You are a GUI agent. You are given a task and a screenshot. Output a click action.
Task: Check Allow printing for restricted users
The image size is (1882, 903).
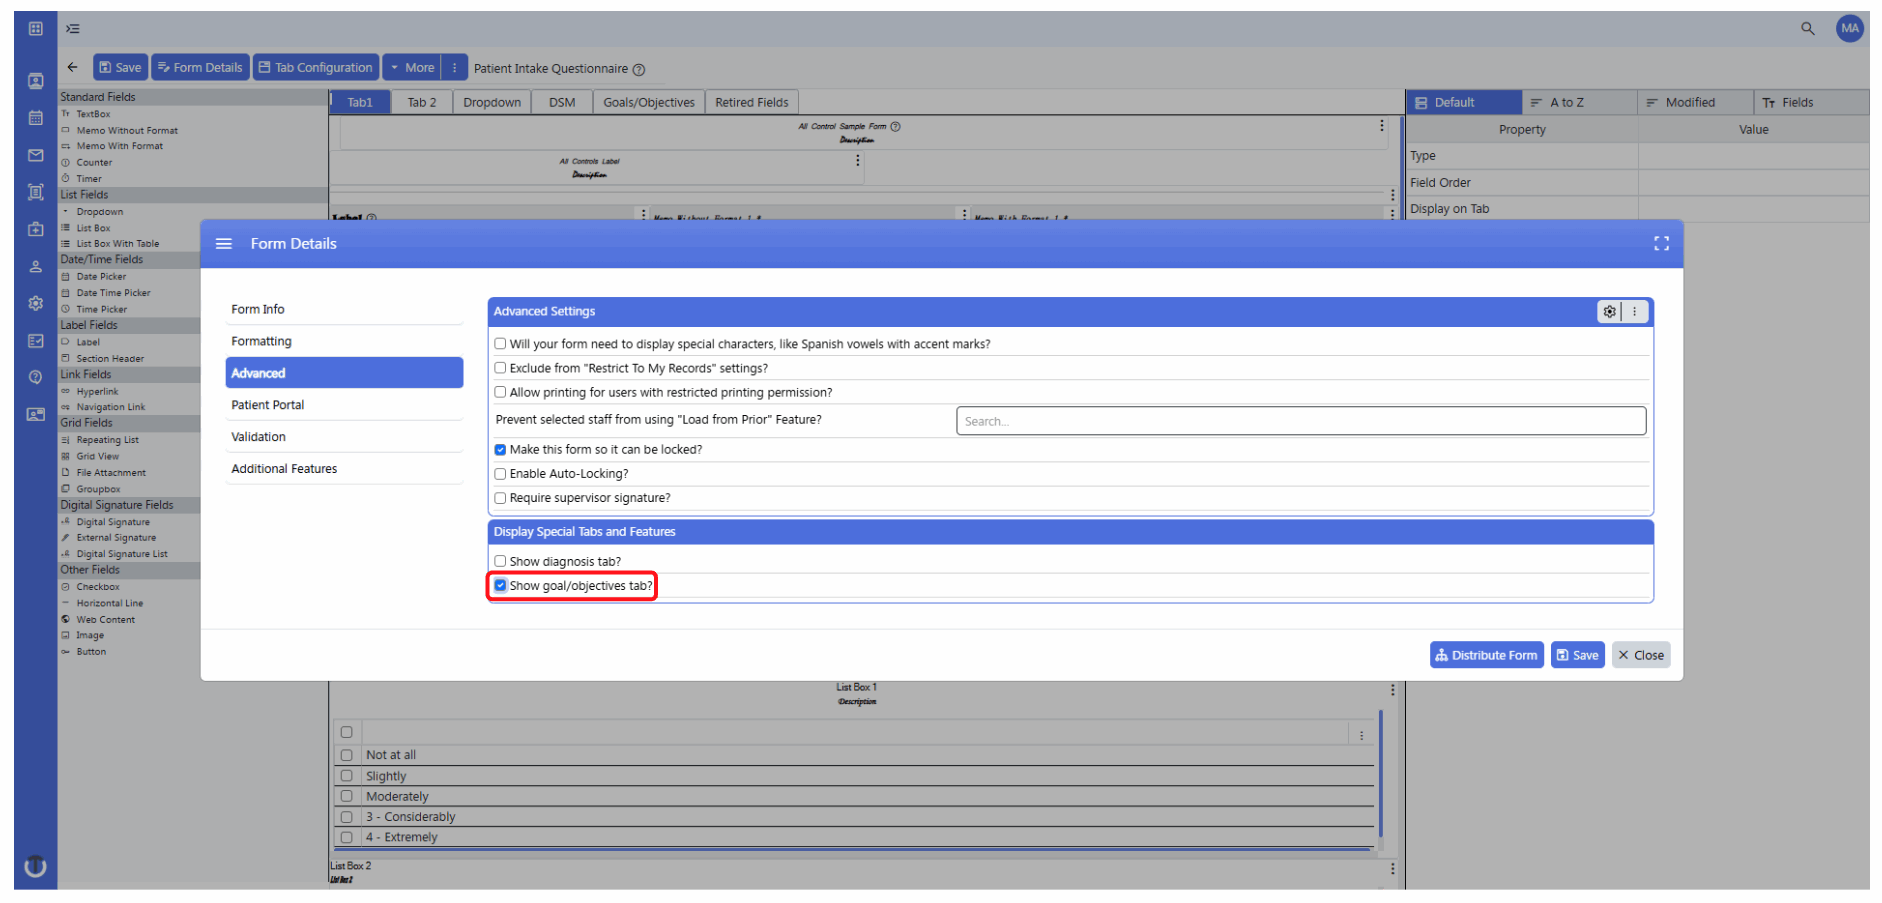(500, 392)
